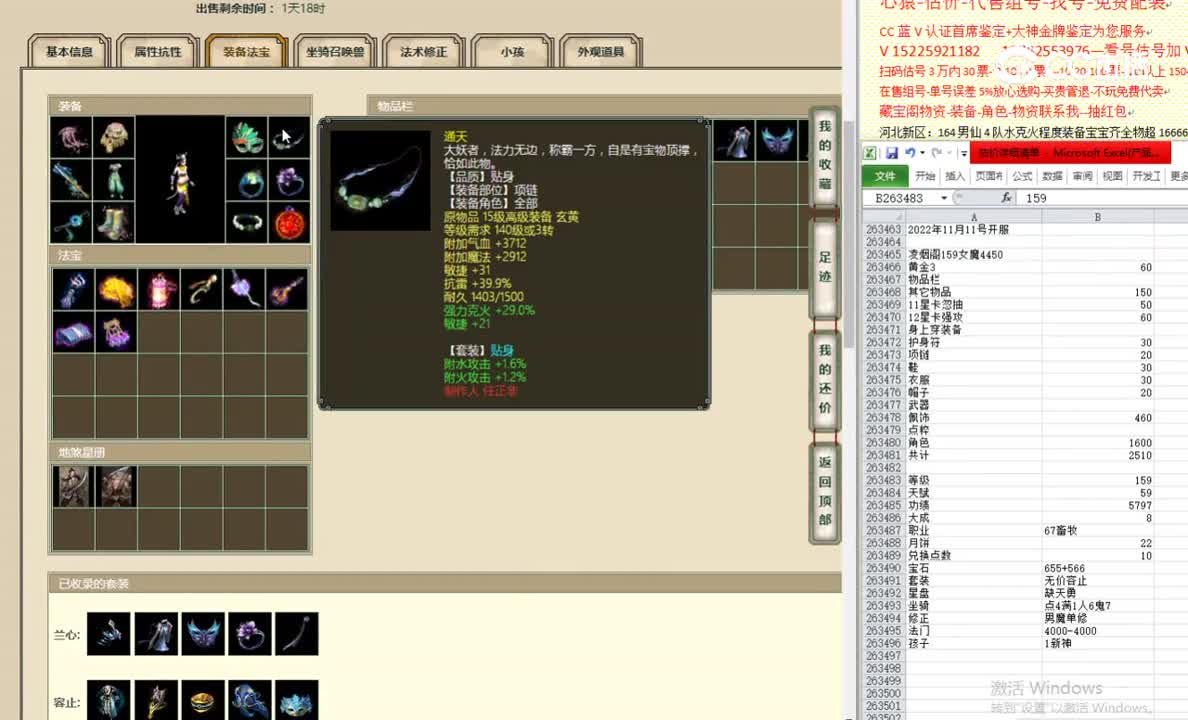Select the pink jellyfish accessory in equipment
The image size is (1188, 720).
click(71, 137)
